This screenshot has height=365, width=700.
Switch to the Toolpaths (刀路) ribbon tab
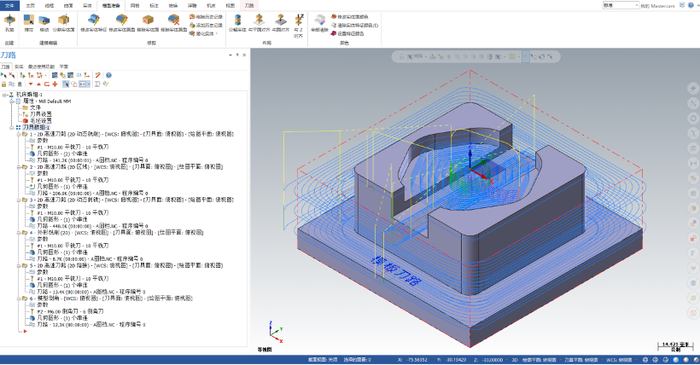[249, 5]
